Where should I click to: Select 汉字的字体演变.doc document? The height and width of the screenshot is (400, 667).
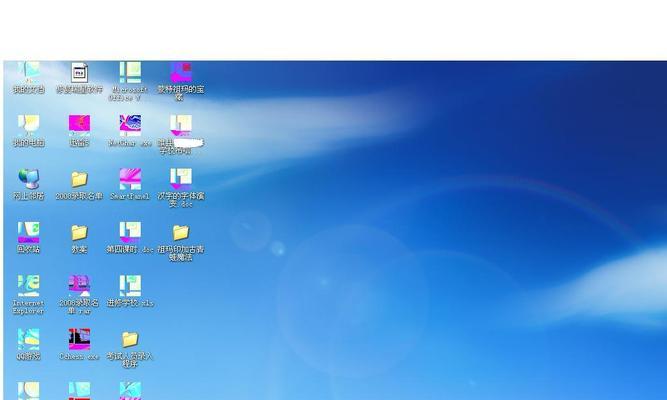[181, 188]
